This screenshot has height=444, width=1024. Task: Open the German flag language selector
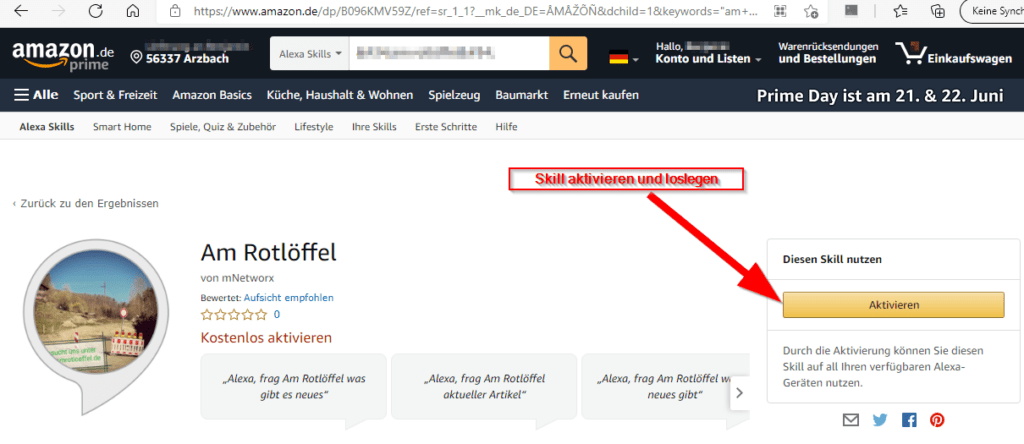pos(624,57)
